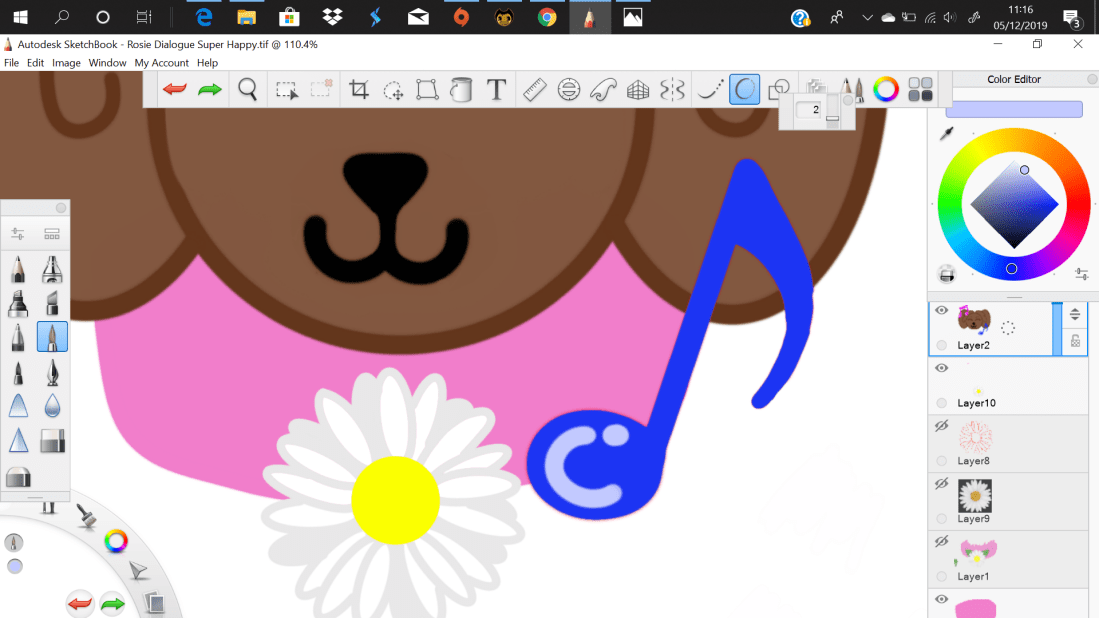Open Layer2 blend mode arrows
The image size is (1099, 618).
pyautogui.click(x=1075, y=314)
